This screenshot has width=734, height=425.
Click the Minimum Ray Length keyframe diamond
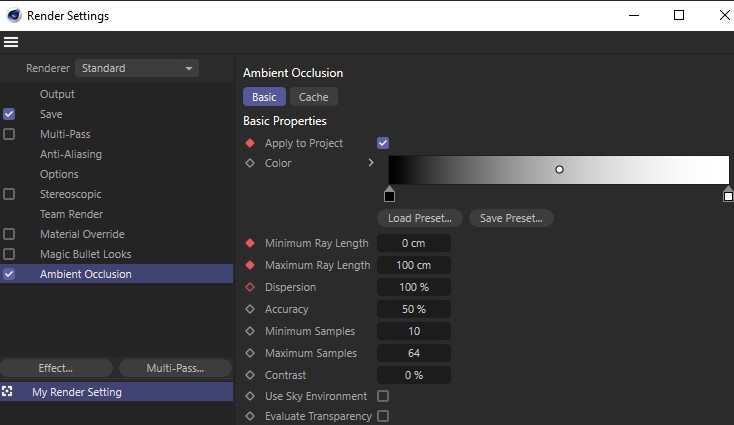click(250, 243)
